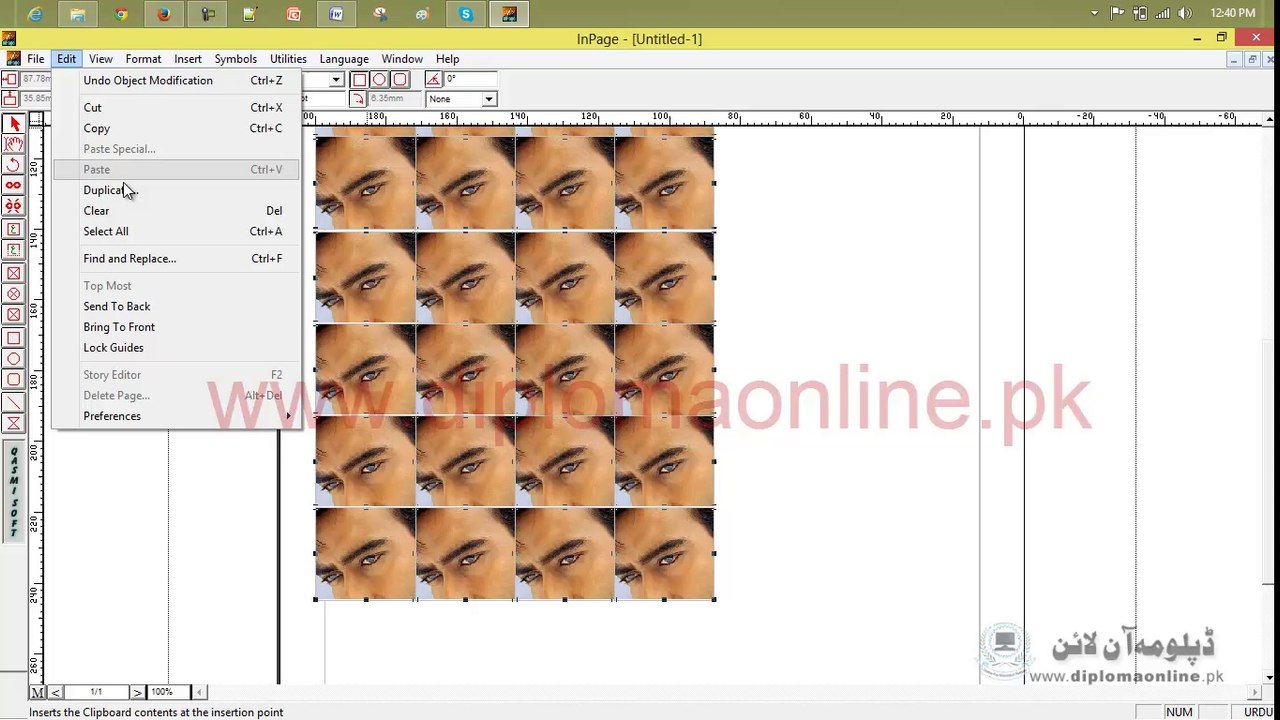This screenshot has width=1280, height=720.
Task: Open the Language menu
Action: (x=344, y=59)
